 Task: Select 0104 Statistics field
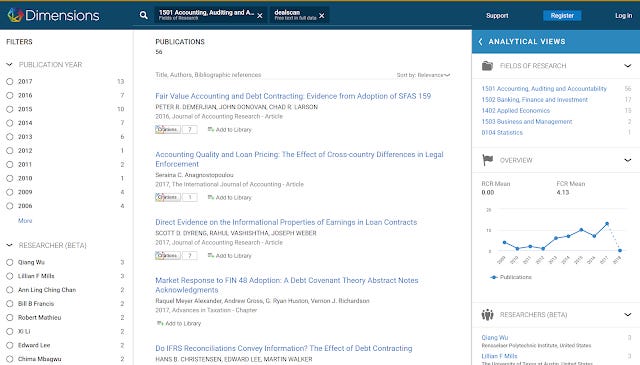point(502,133)
